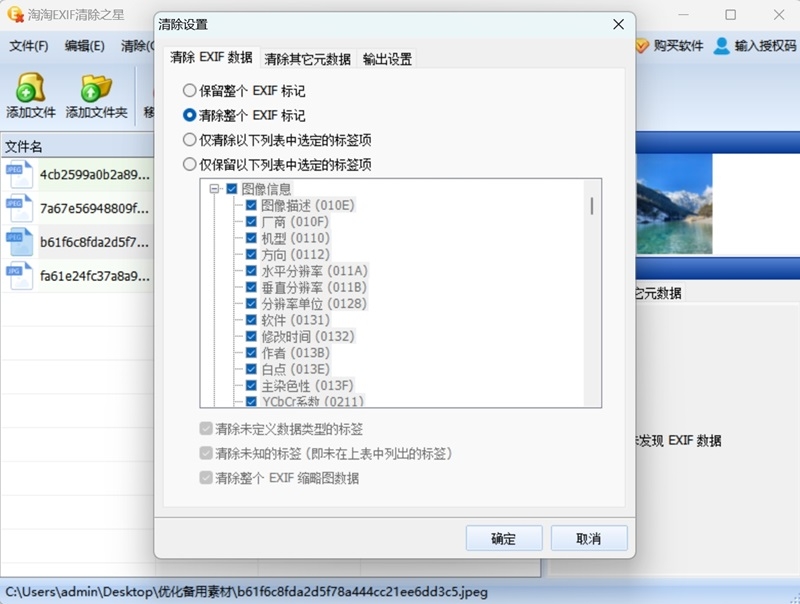Collapse the 图像信息 tree node

(214, 189)
